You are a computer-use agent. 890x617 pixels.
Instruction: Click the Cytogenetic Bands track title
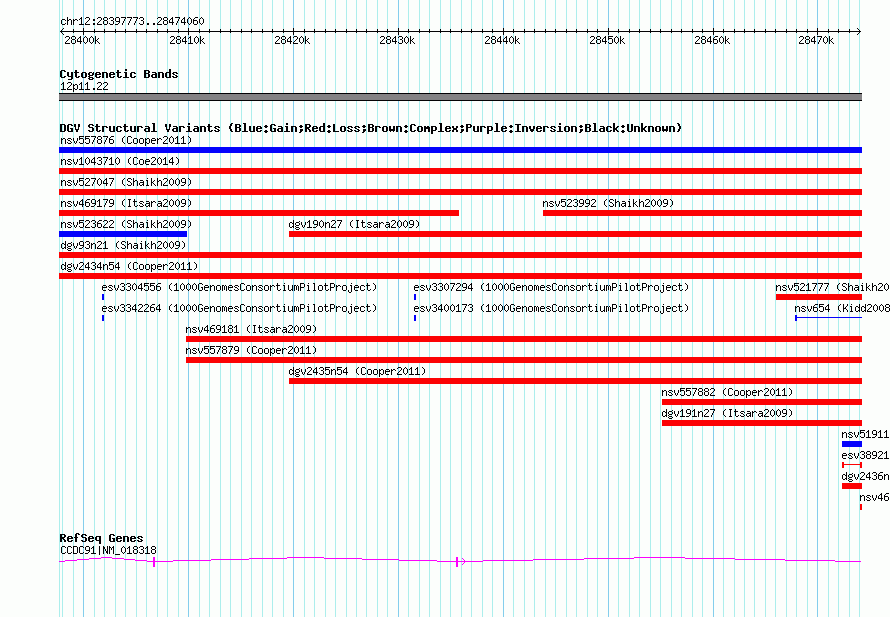coord(119,74)
